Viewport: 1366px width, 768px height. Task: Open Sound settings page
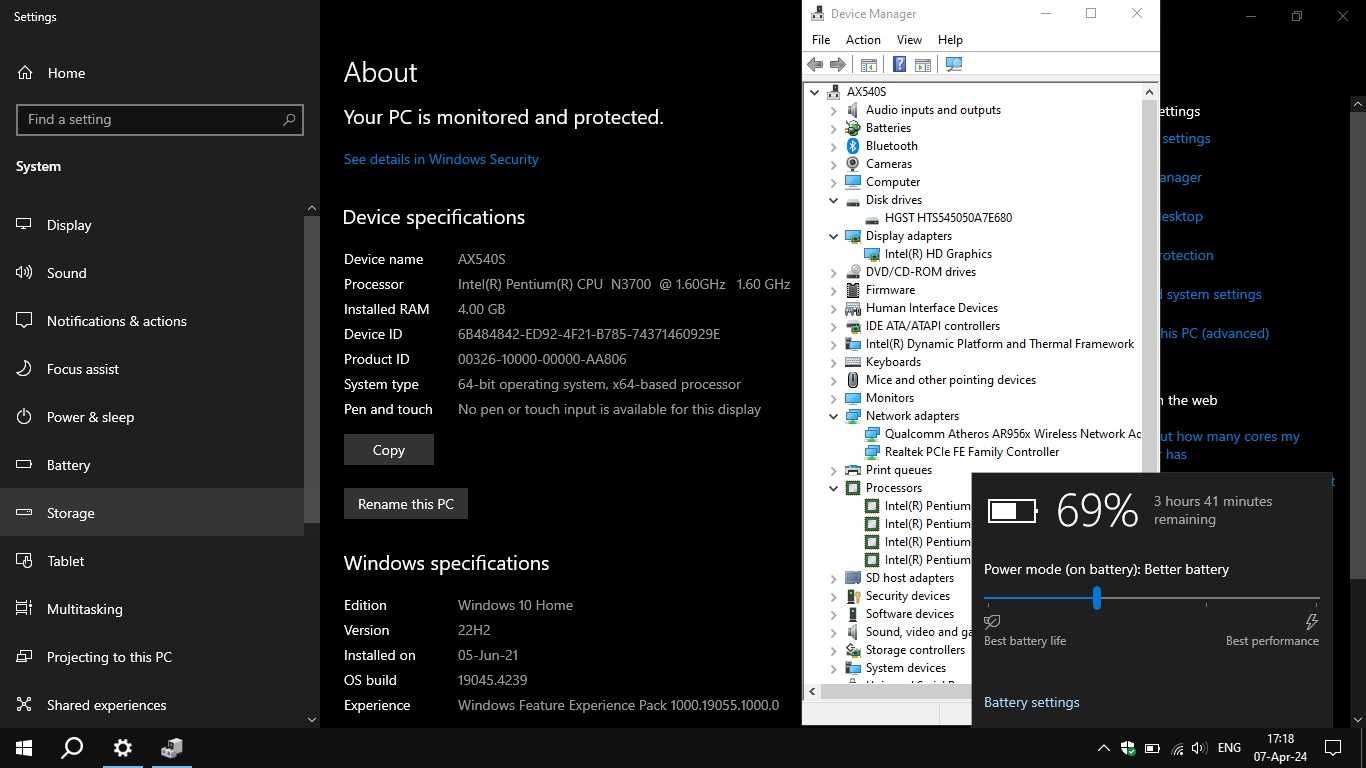point(152,273)
